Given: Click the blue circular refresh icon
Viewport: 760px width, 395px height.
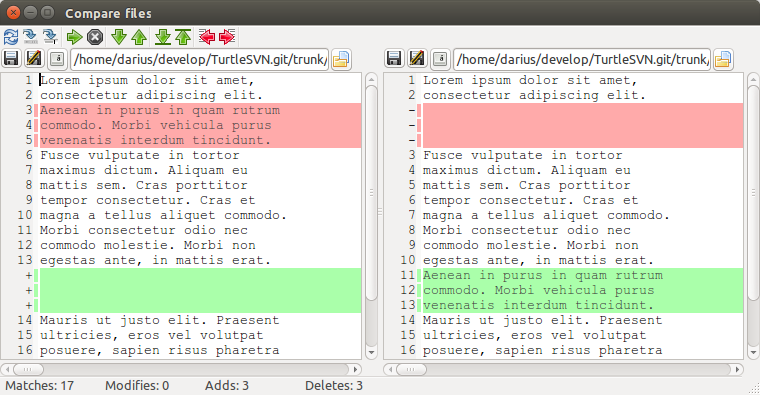Looking at the screenshot, I should tap(11, 37).
